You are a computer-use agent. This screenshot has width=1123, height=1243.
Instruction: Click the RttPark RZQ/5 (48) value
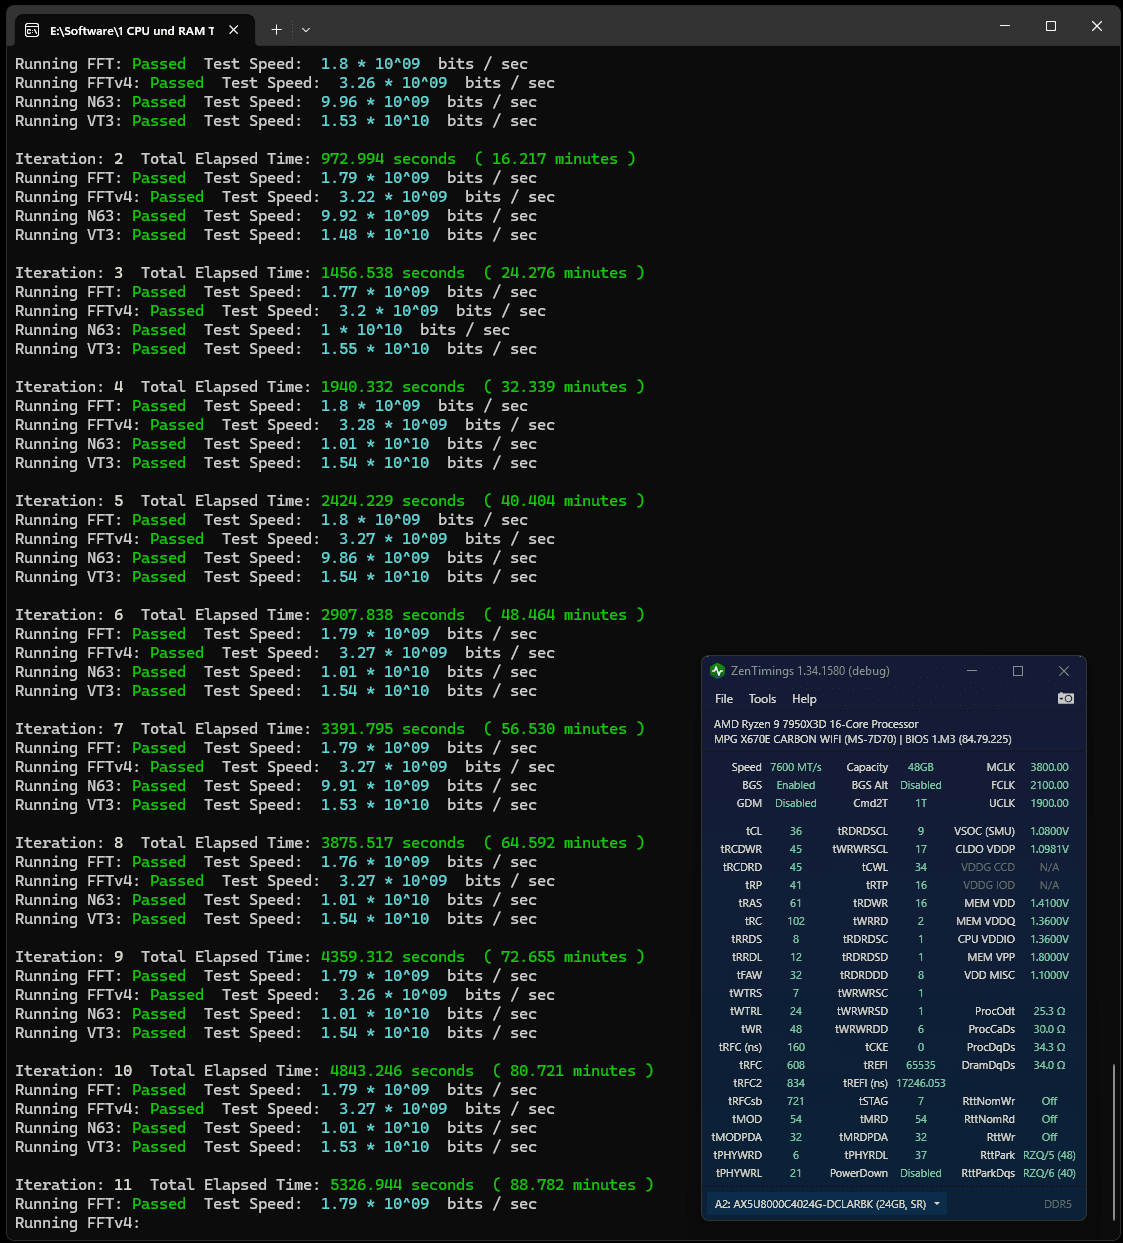(x=1049, y=1155)
